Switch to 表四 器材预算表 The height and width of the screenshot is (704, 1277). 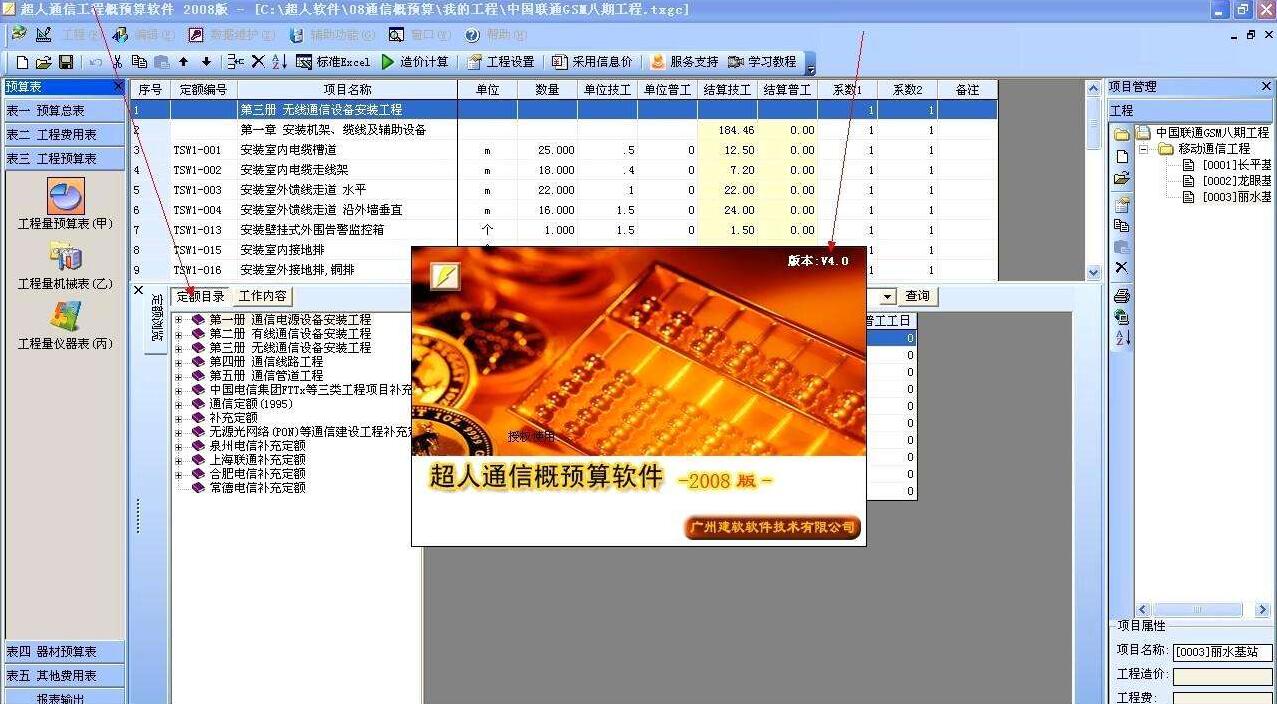64,652
